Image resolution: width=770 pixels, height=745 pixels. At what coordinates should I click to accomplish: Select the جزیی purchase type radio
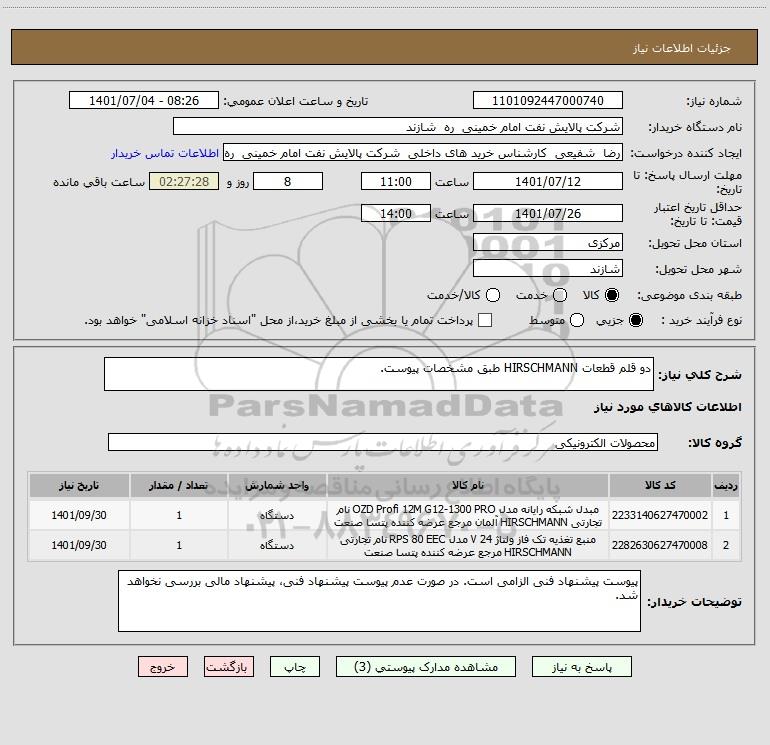point(635,320)
